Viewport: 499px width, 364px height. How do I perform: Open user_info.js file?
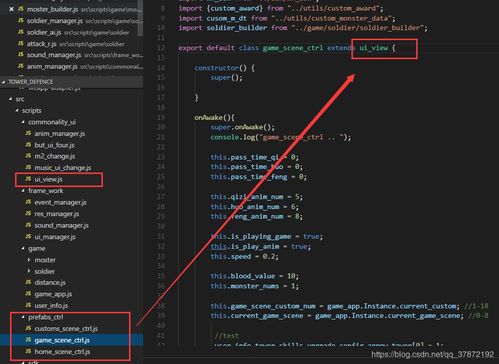click(x=51, y=305)
